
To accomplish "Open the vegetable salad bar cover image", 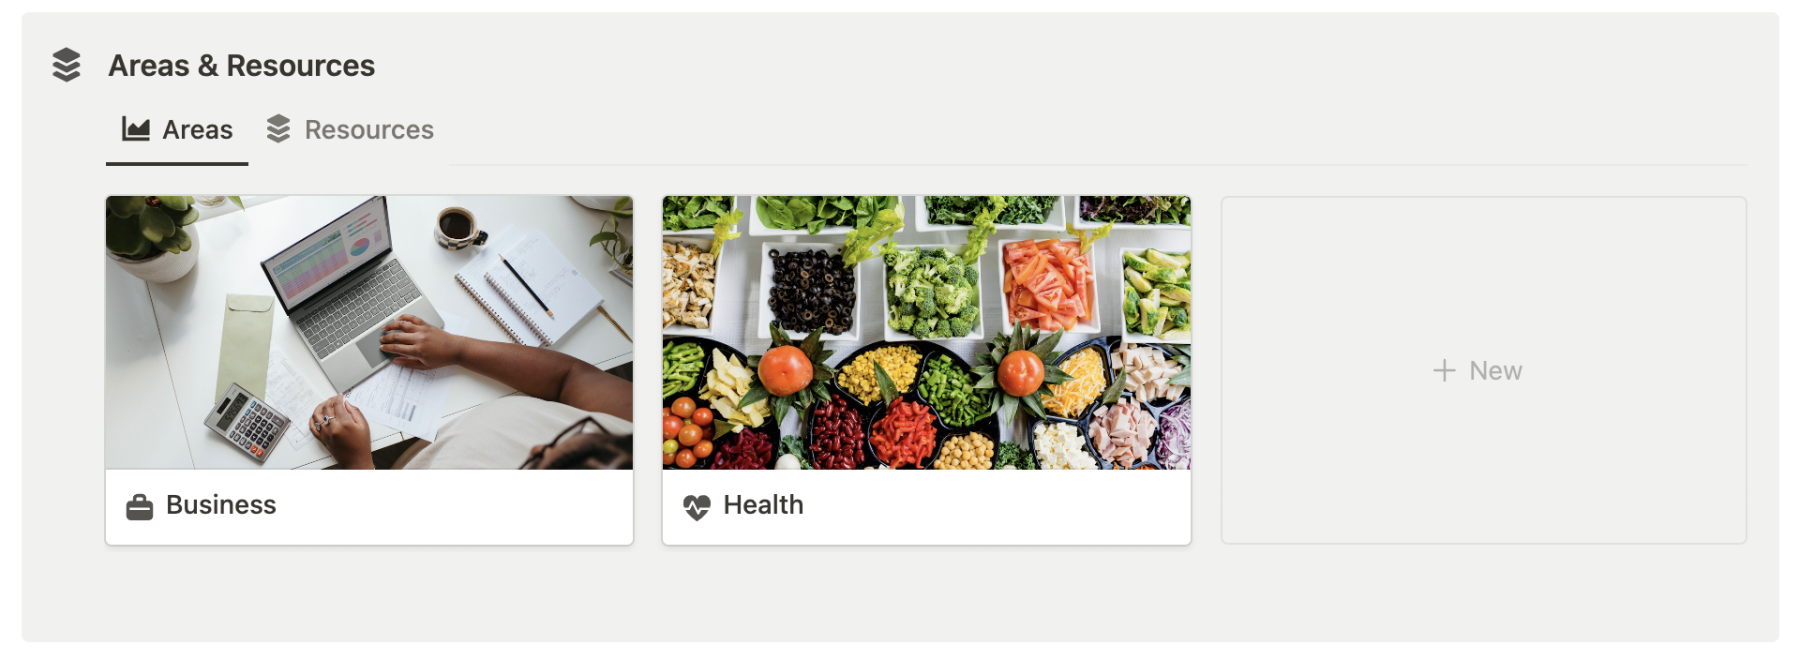I will (927, 333).
